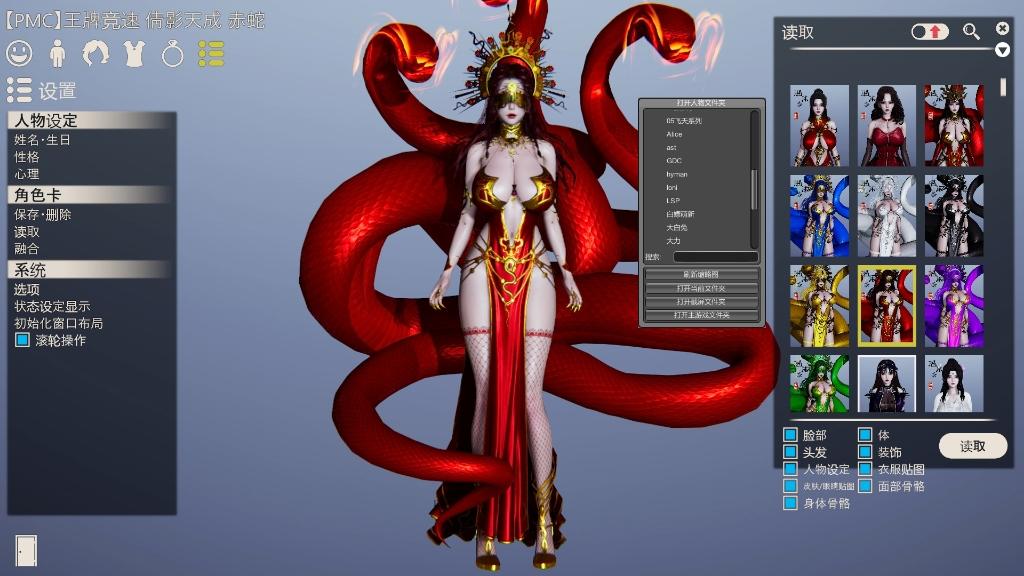The height and width of the screenshot is (576, 1024).
Task: Close the 读取 panel with X icon
Action: click(1002, 28)
